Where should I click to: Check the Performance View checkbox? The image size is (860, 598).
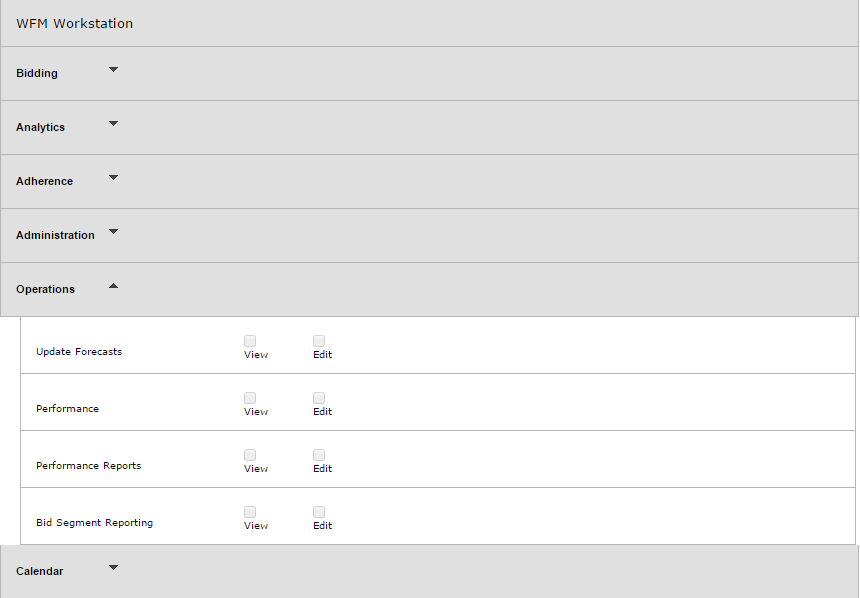coord(250,398)
